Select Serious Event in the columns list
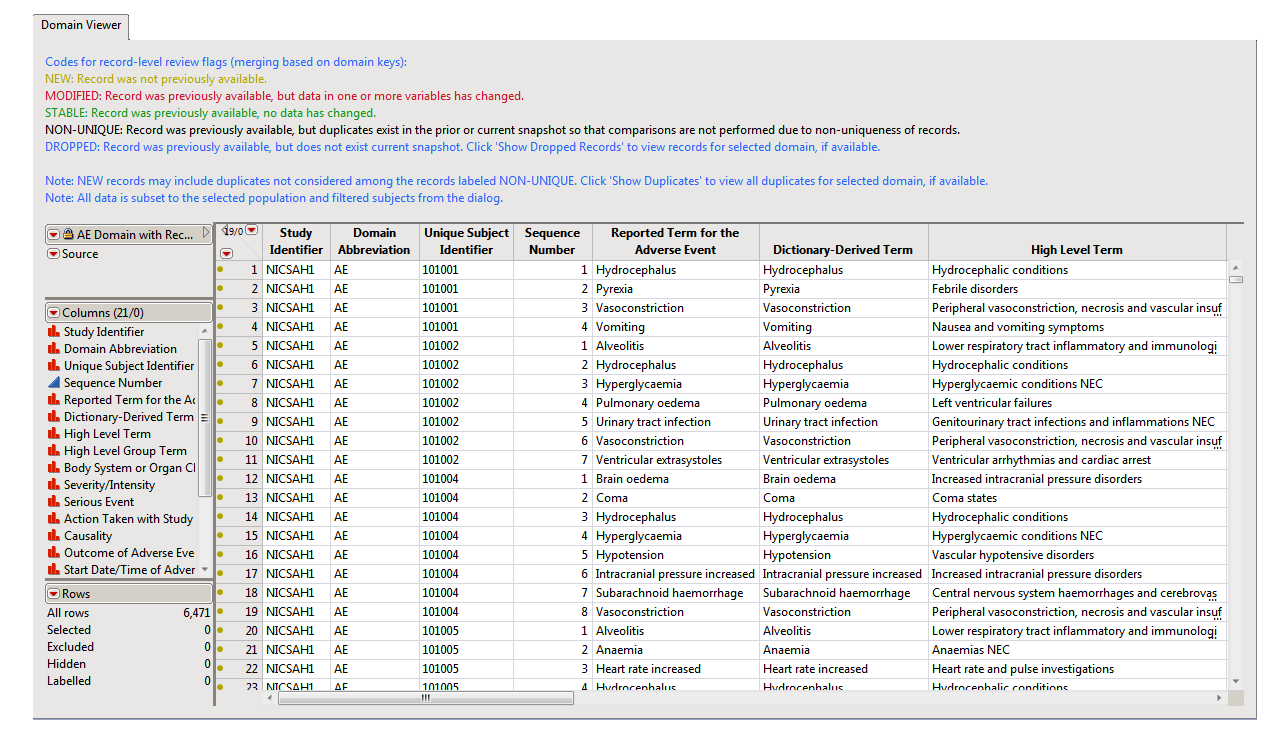This screenshot has height=739, width=1275. (x=98, y=502)
